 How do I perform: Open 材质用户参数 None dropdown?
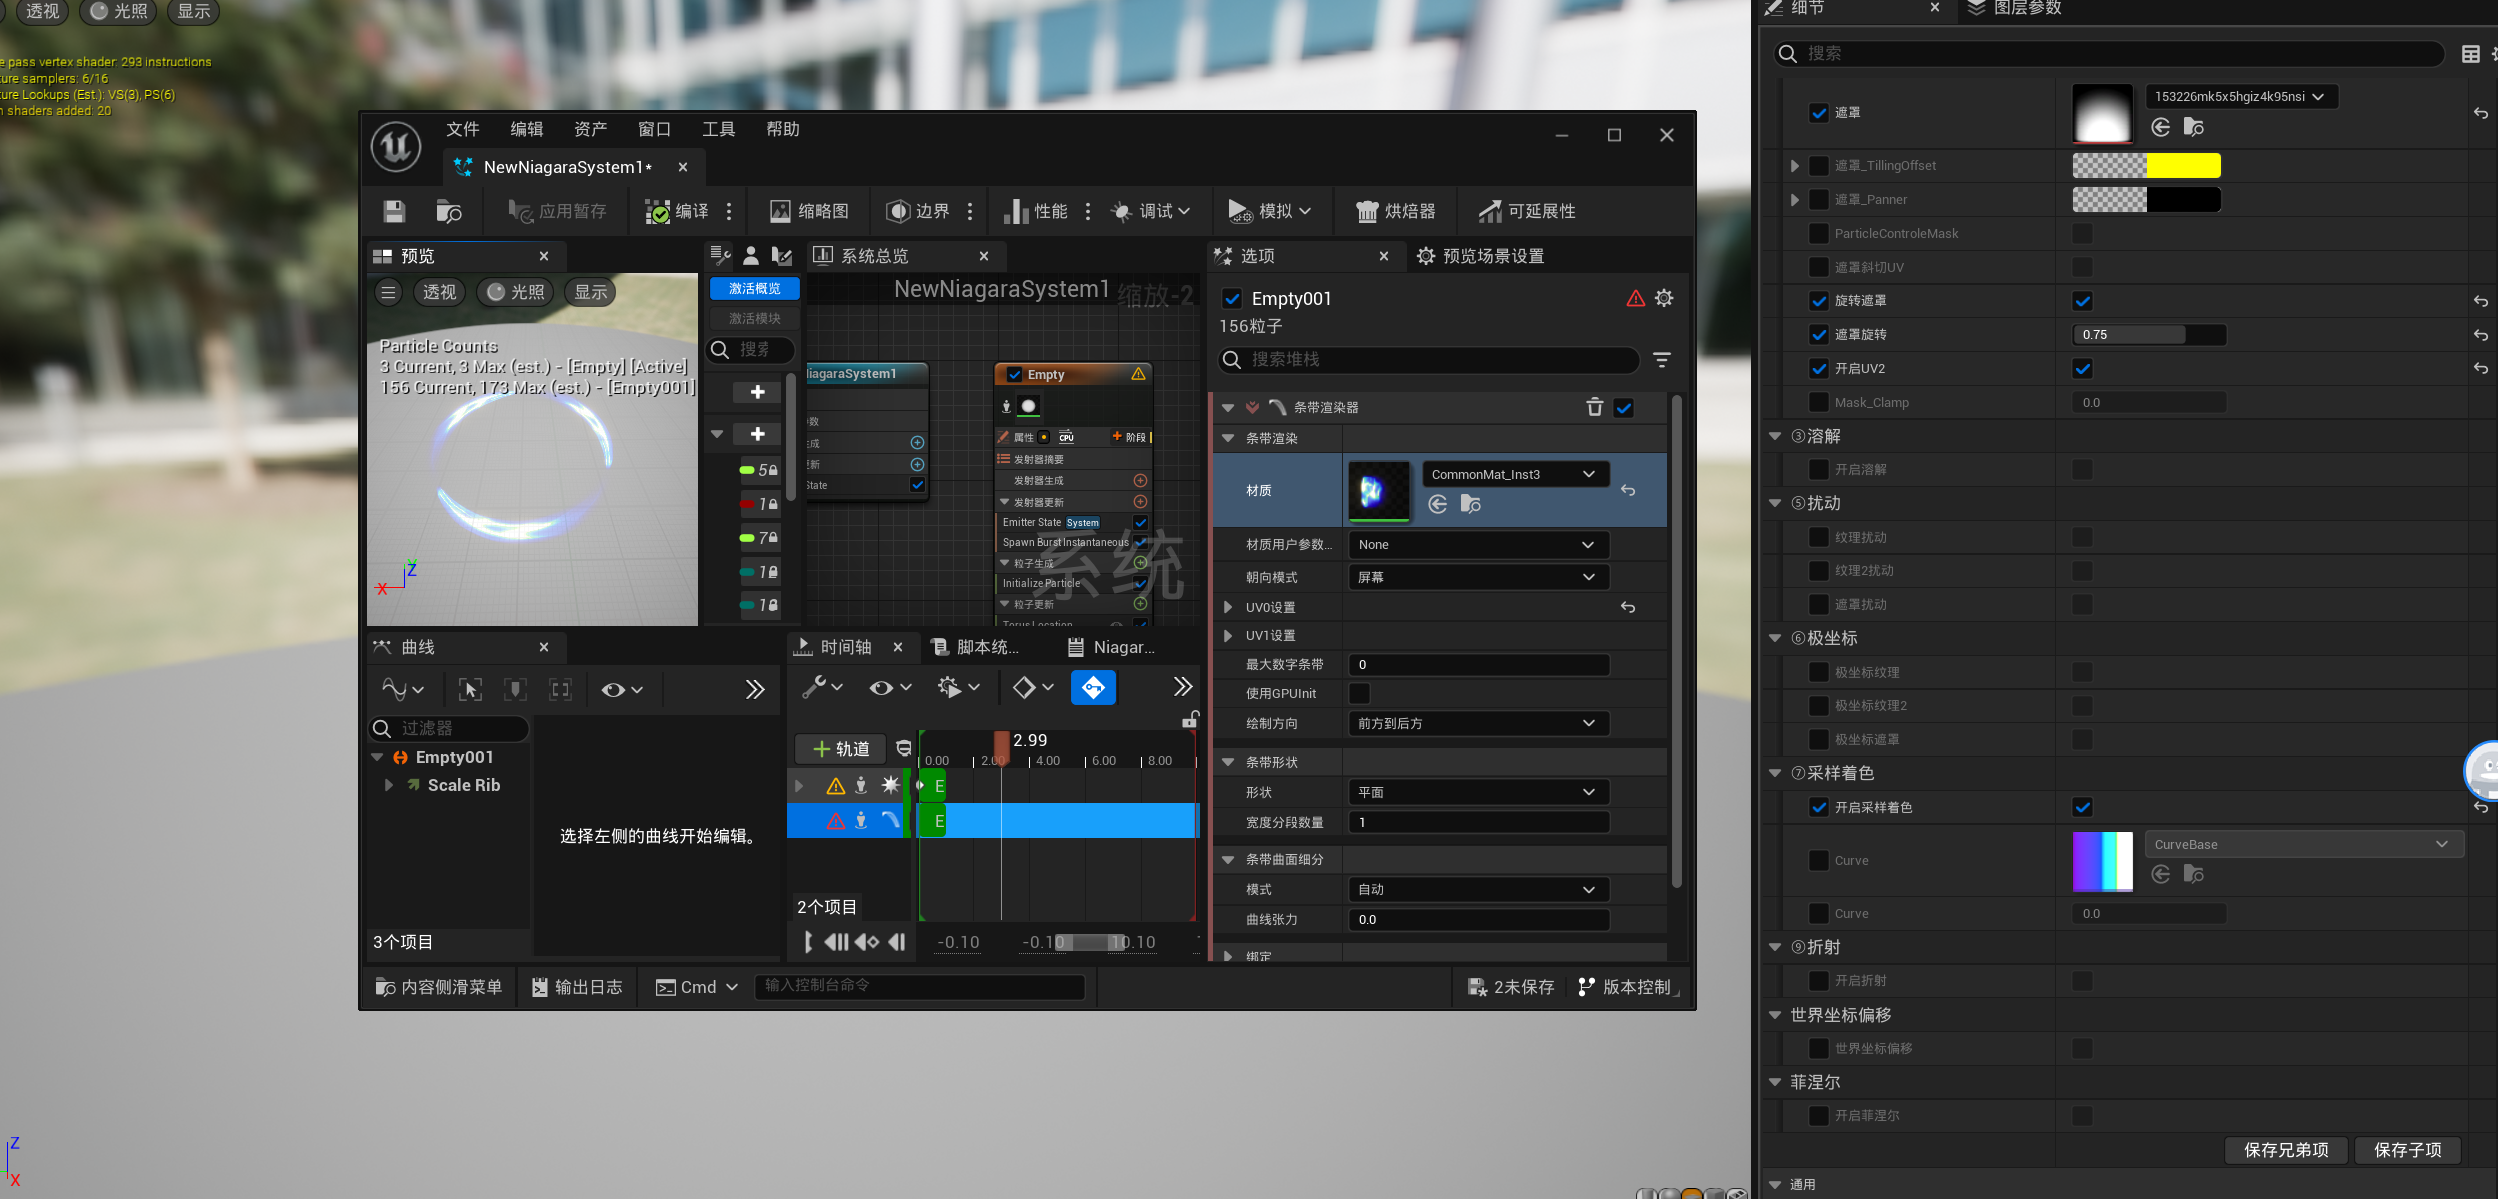pyautogui.click(x=1479, y=545)
